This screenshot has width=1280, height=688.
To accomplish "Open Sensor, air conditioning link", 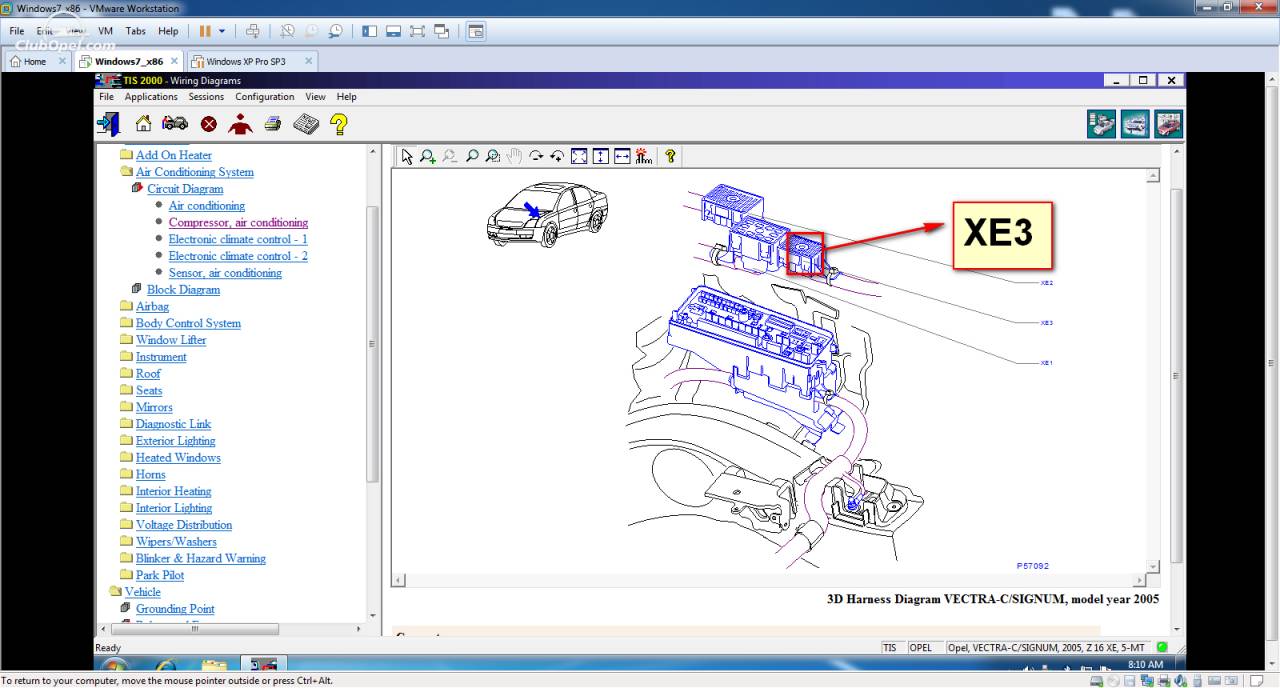I will pyautogui.click(x=225, y=272).
